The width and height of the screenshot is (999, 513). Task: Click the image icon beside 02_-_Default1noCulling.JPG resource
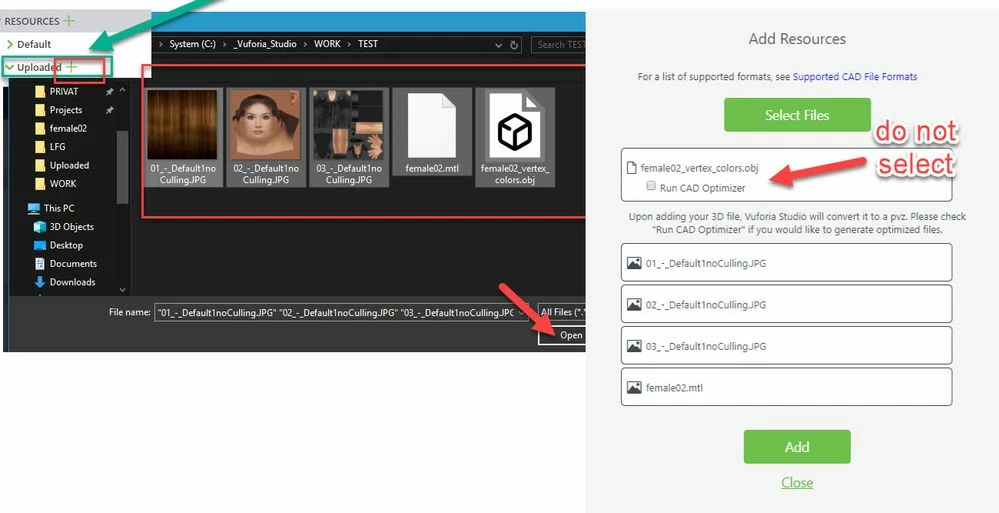[634, 305]
